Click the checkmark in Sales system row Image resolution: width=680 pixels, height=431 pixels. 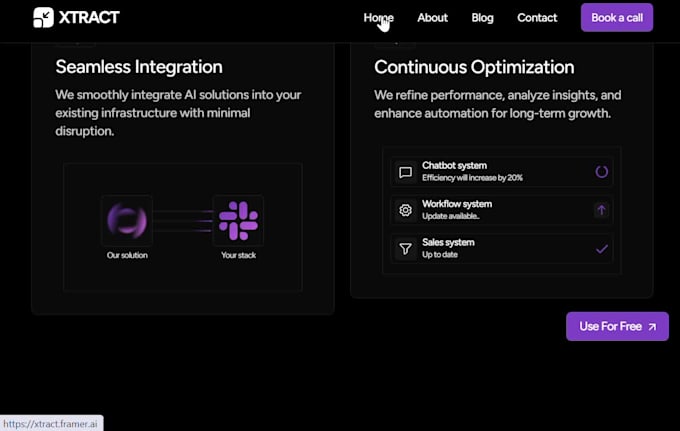tap(602, 249)
